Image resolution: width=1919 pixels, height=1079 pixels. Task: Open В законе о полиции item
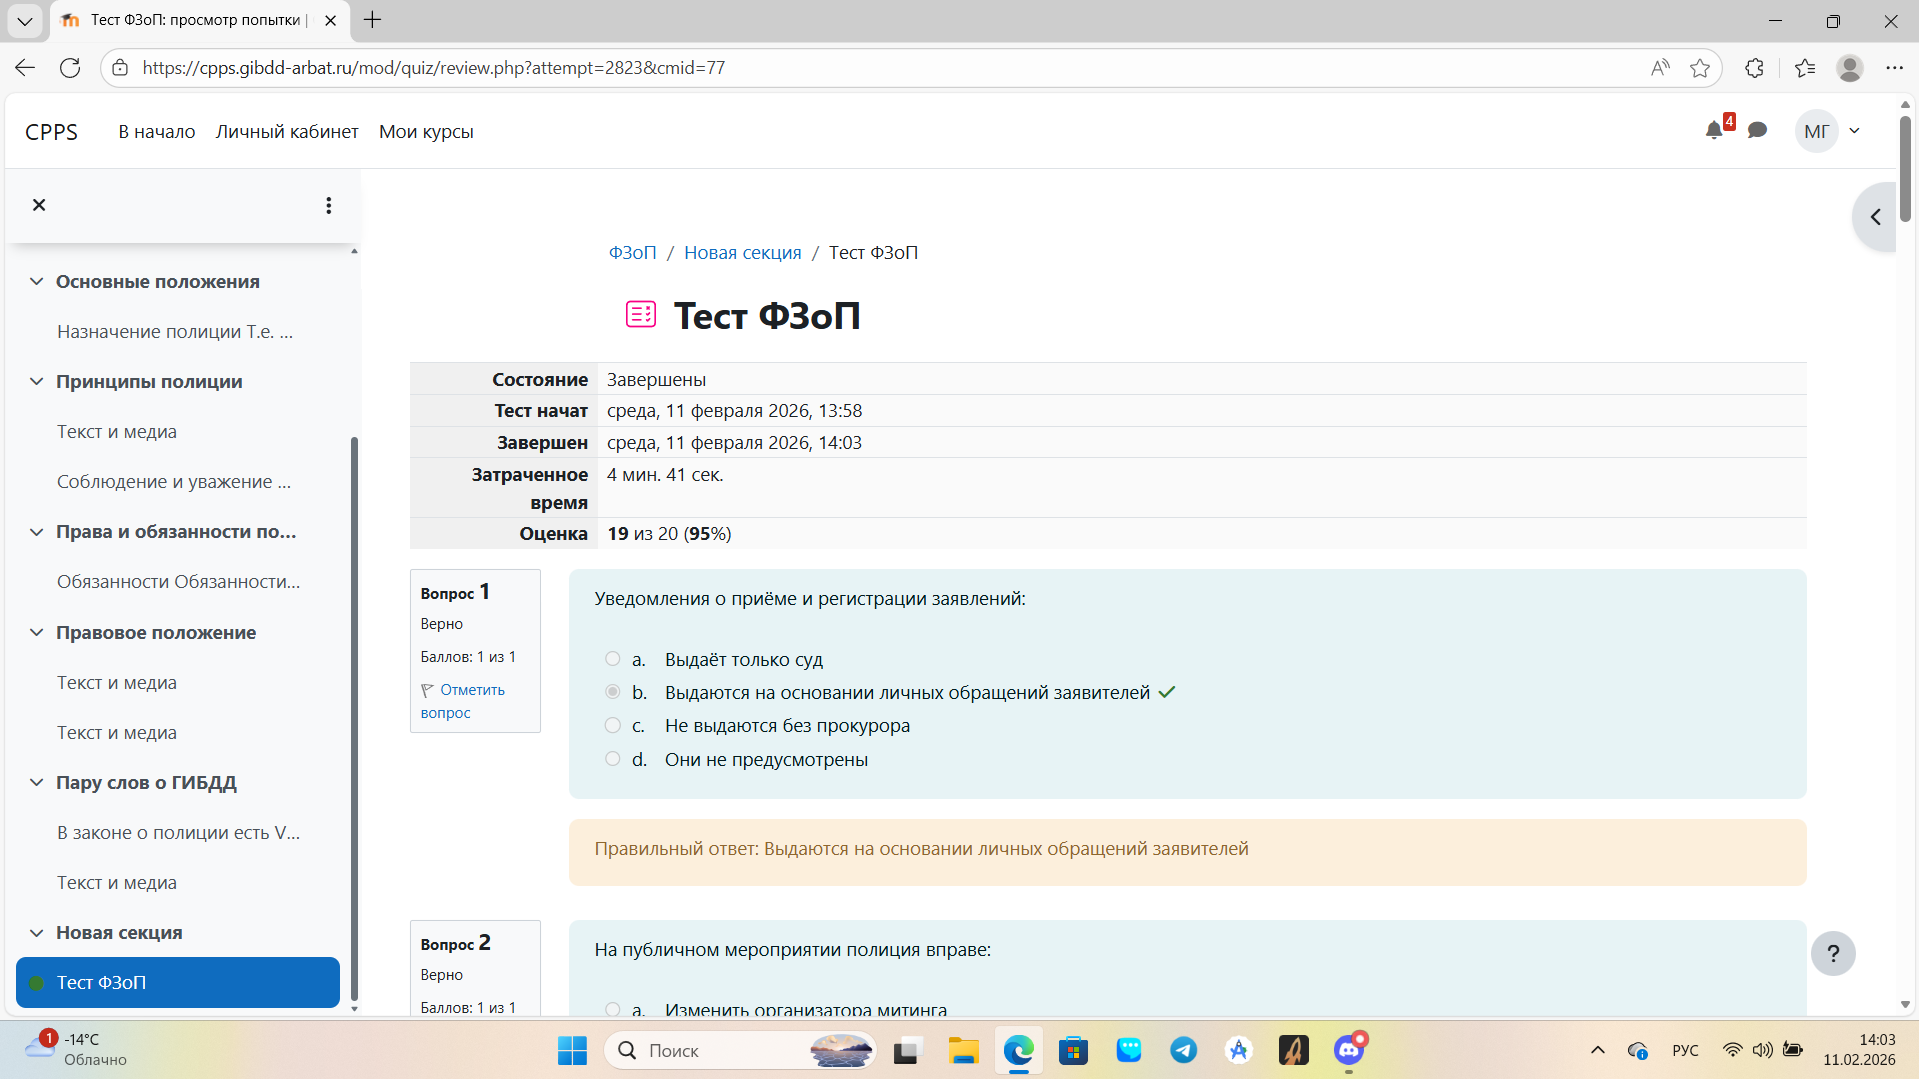(x=178, y=833)
